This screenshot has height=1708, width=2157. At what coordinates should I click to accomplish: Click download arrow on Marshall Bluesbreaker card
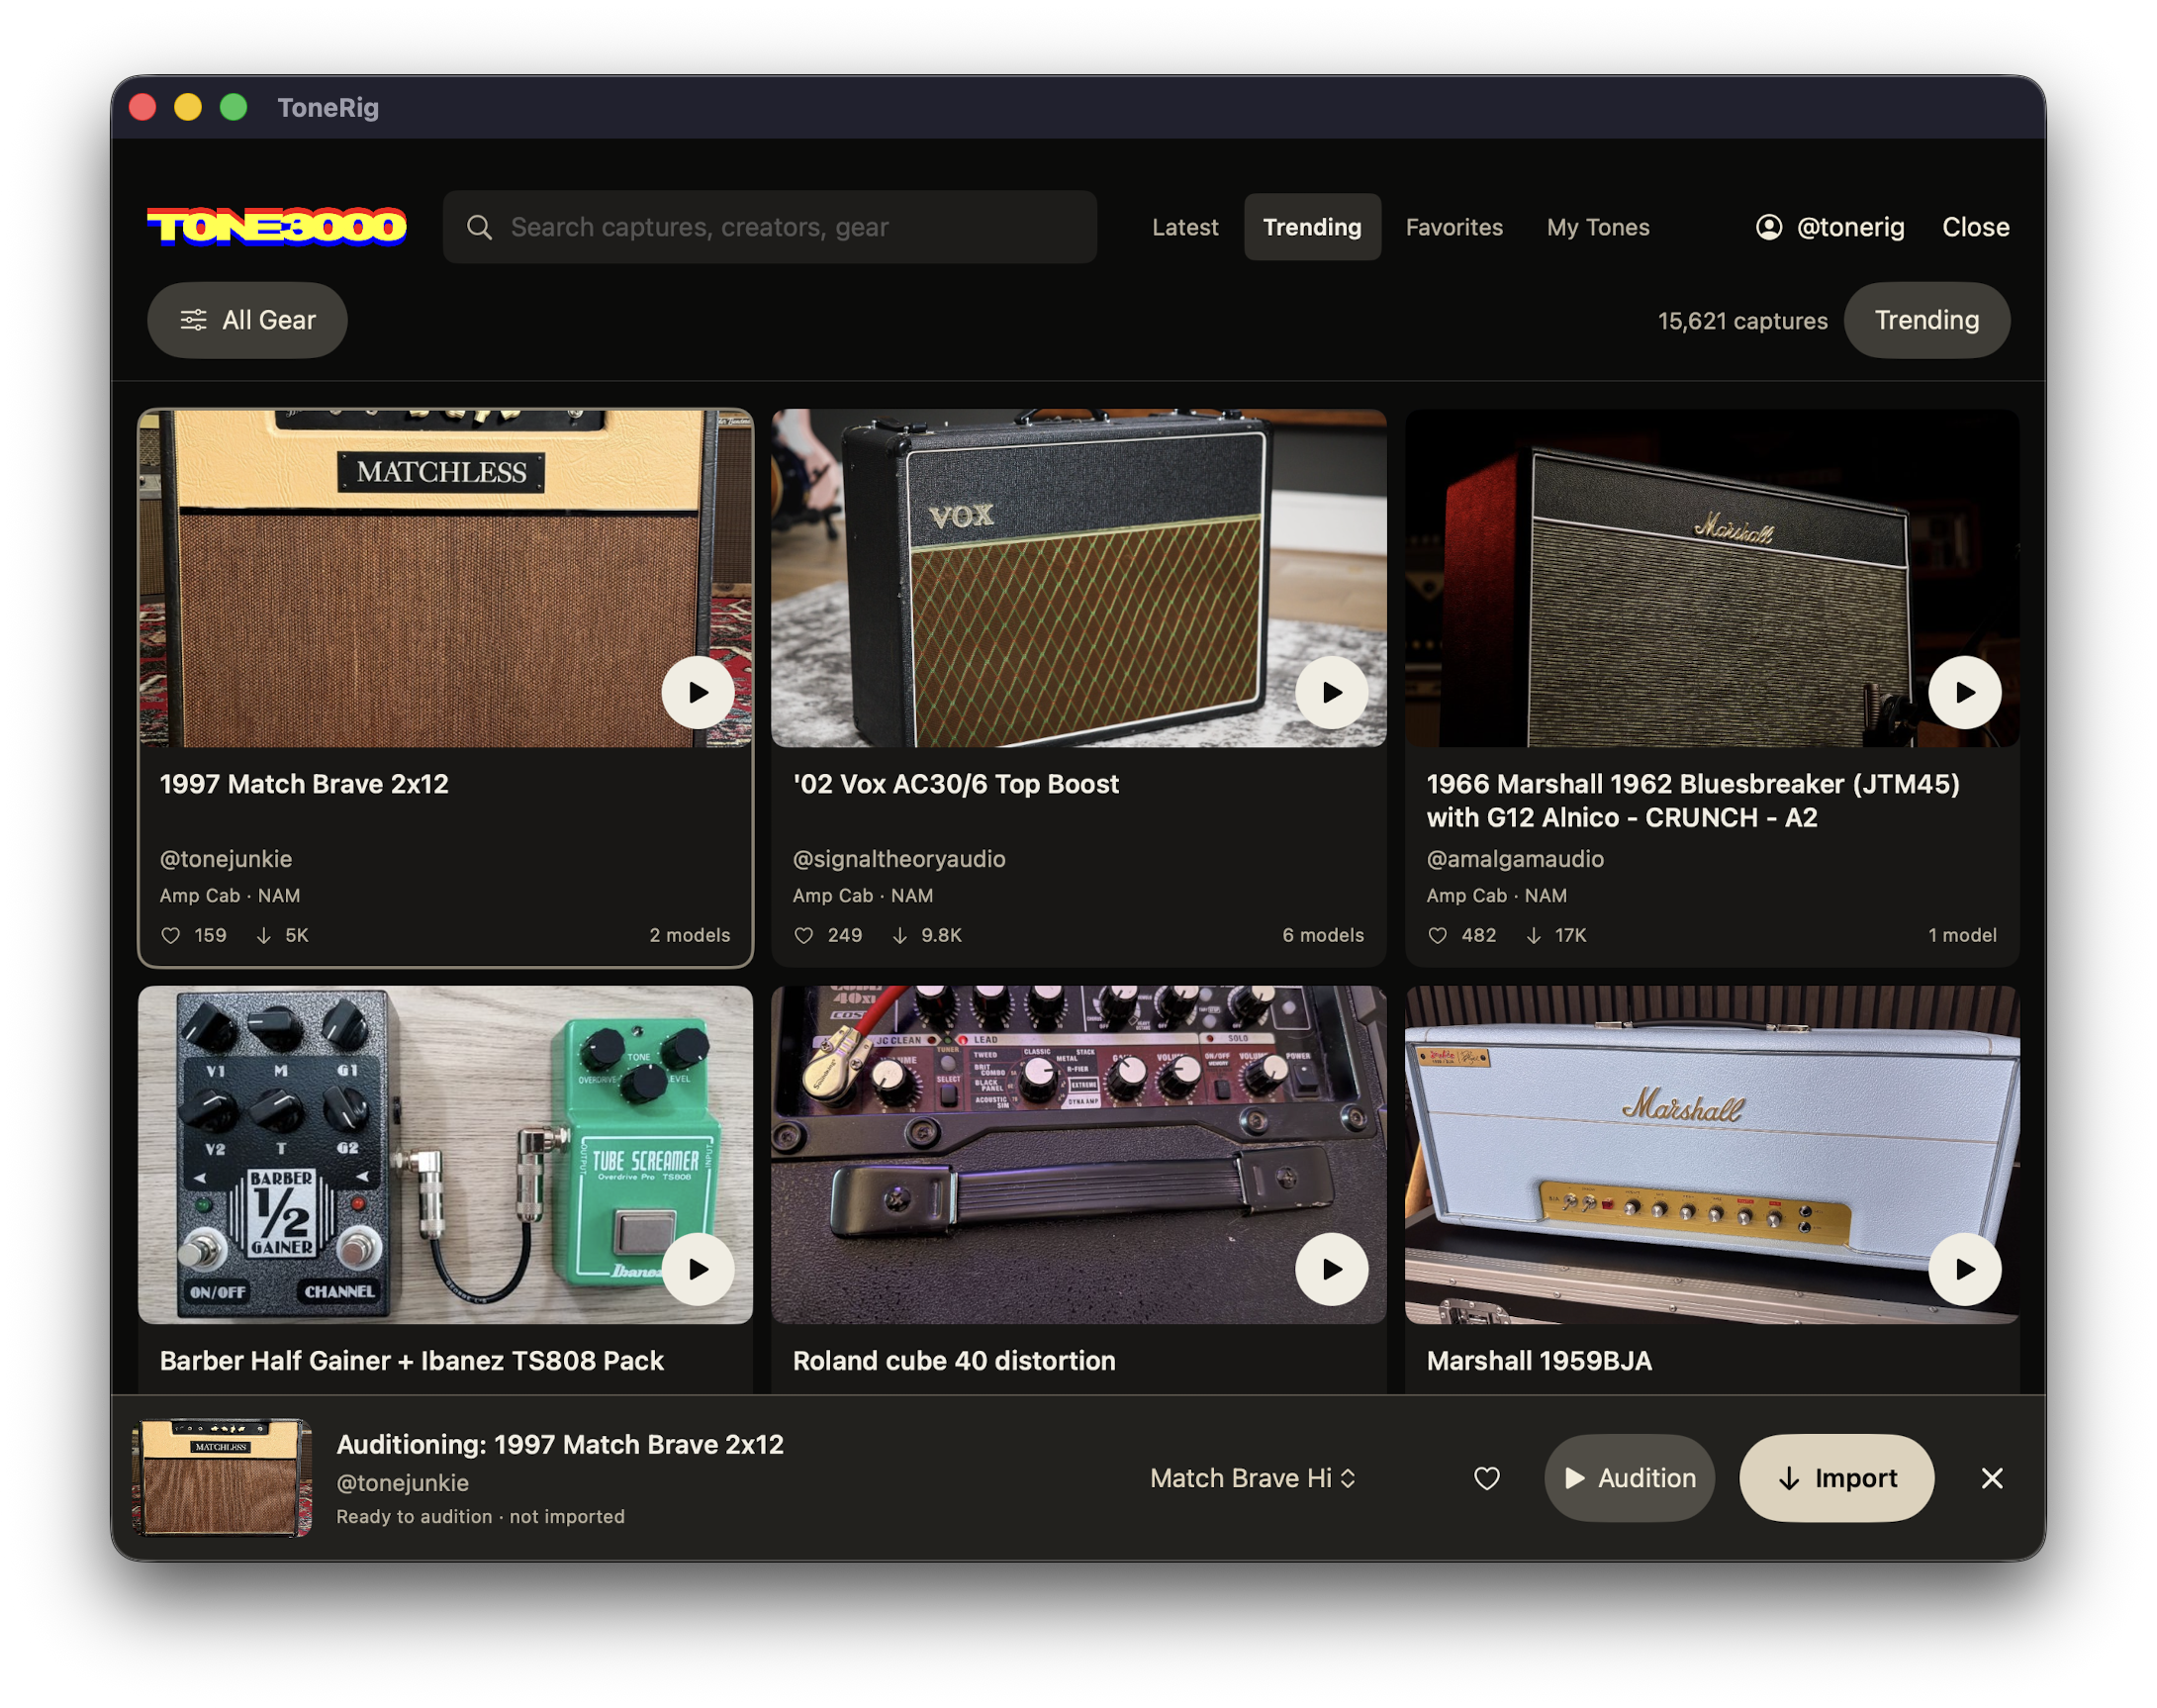[1533, 935]
